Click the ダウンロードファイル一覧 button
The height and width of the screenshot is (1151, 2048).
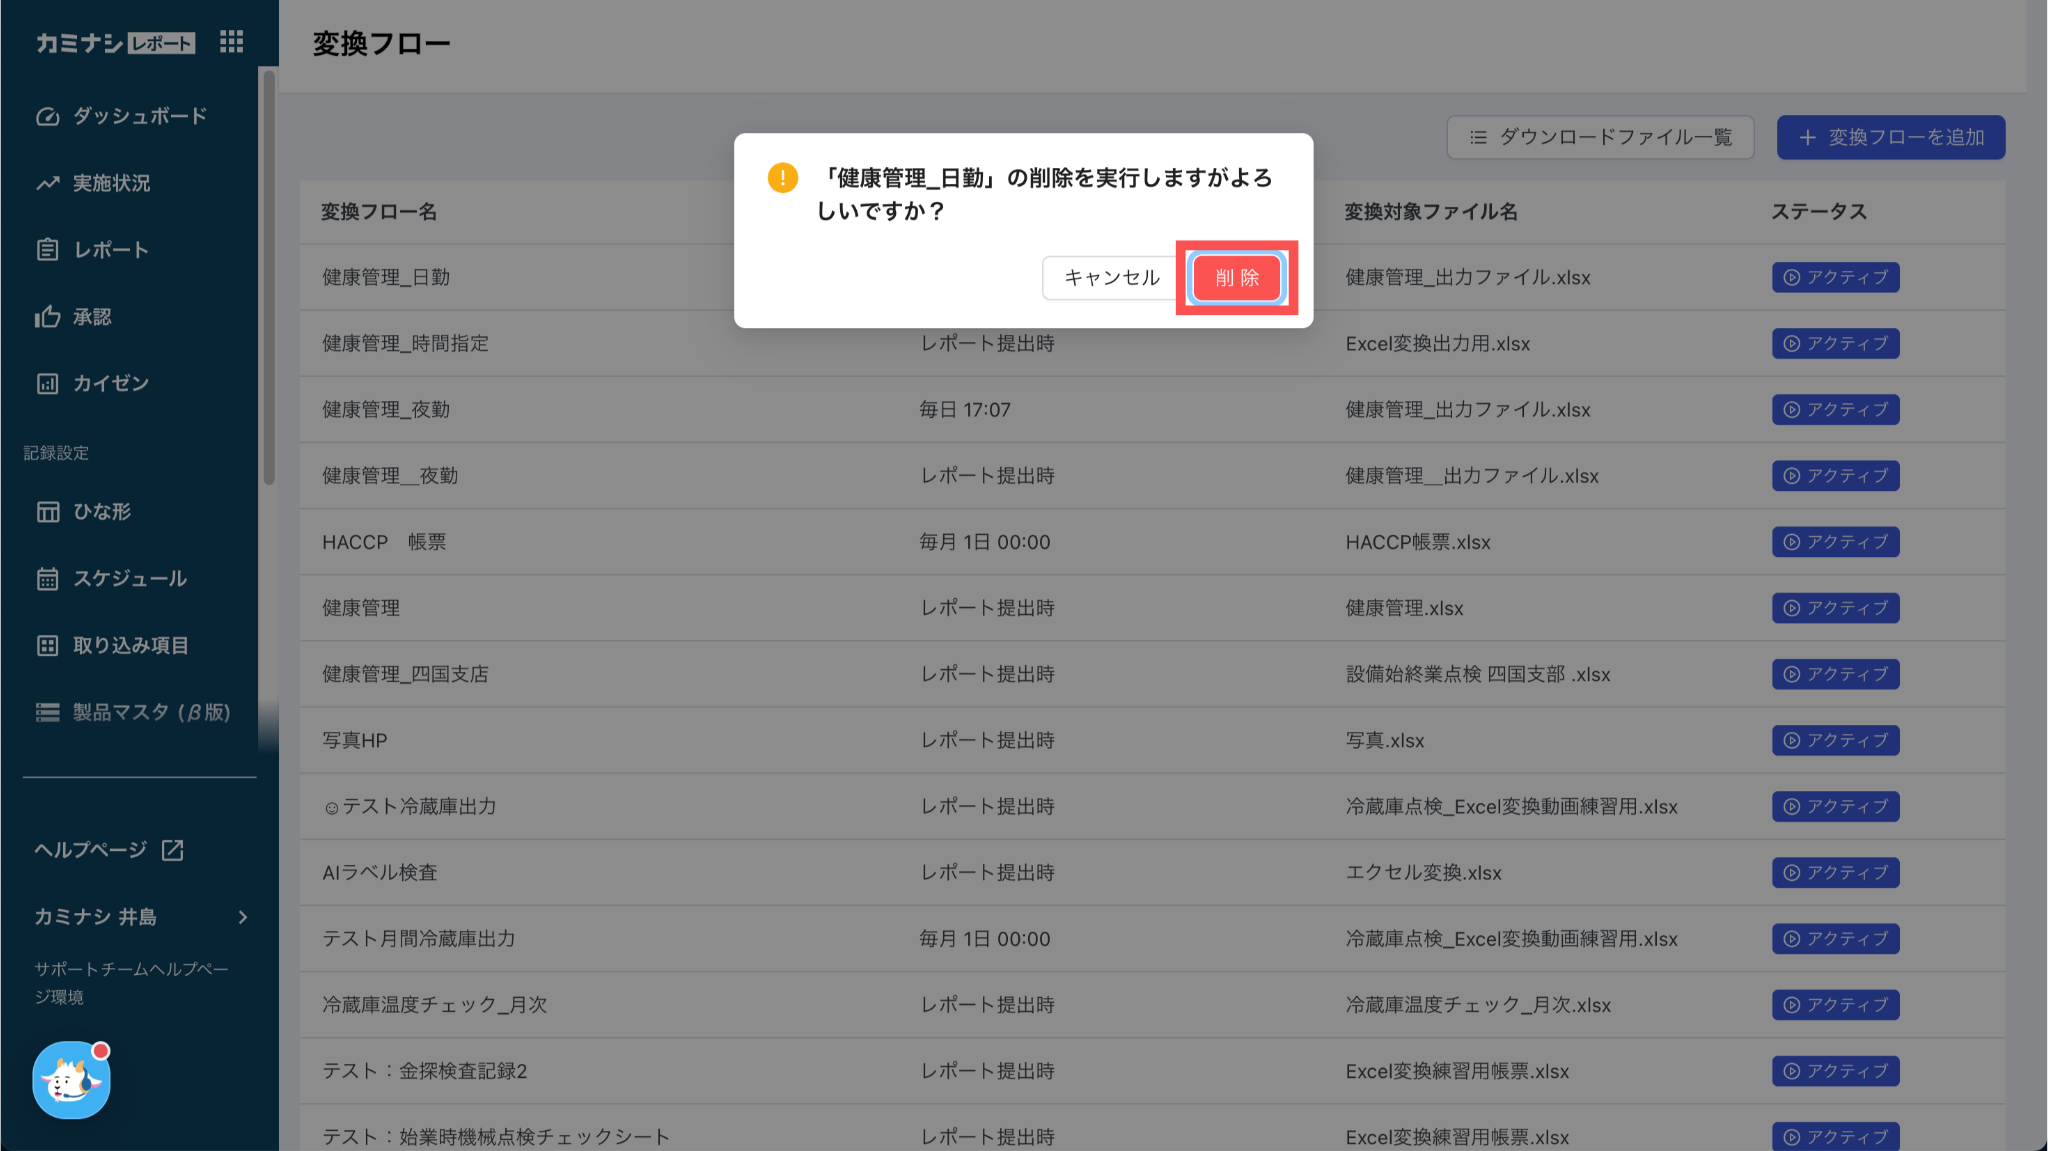click(x=1600, y=137)
